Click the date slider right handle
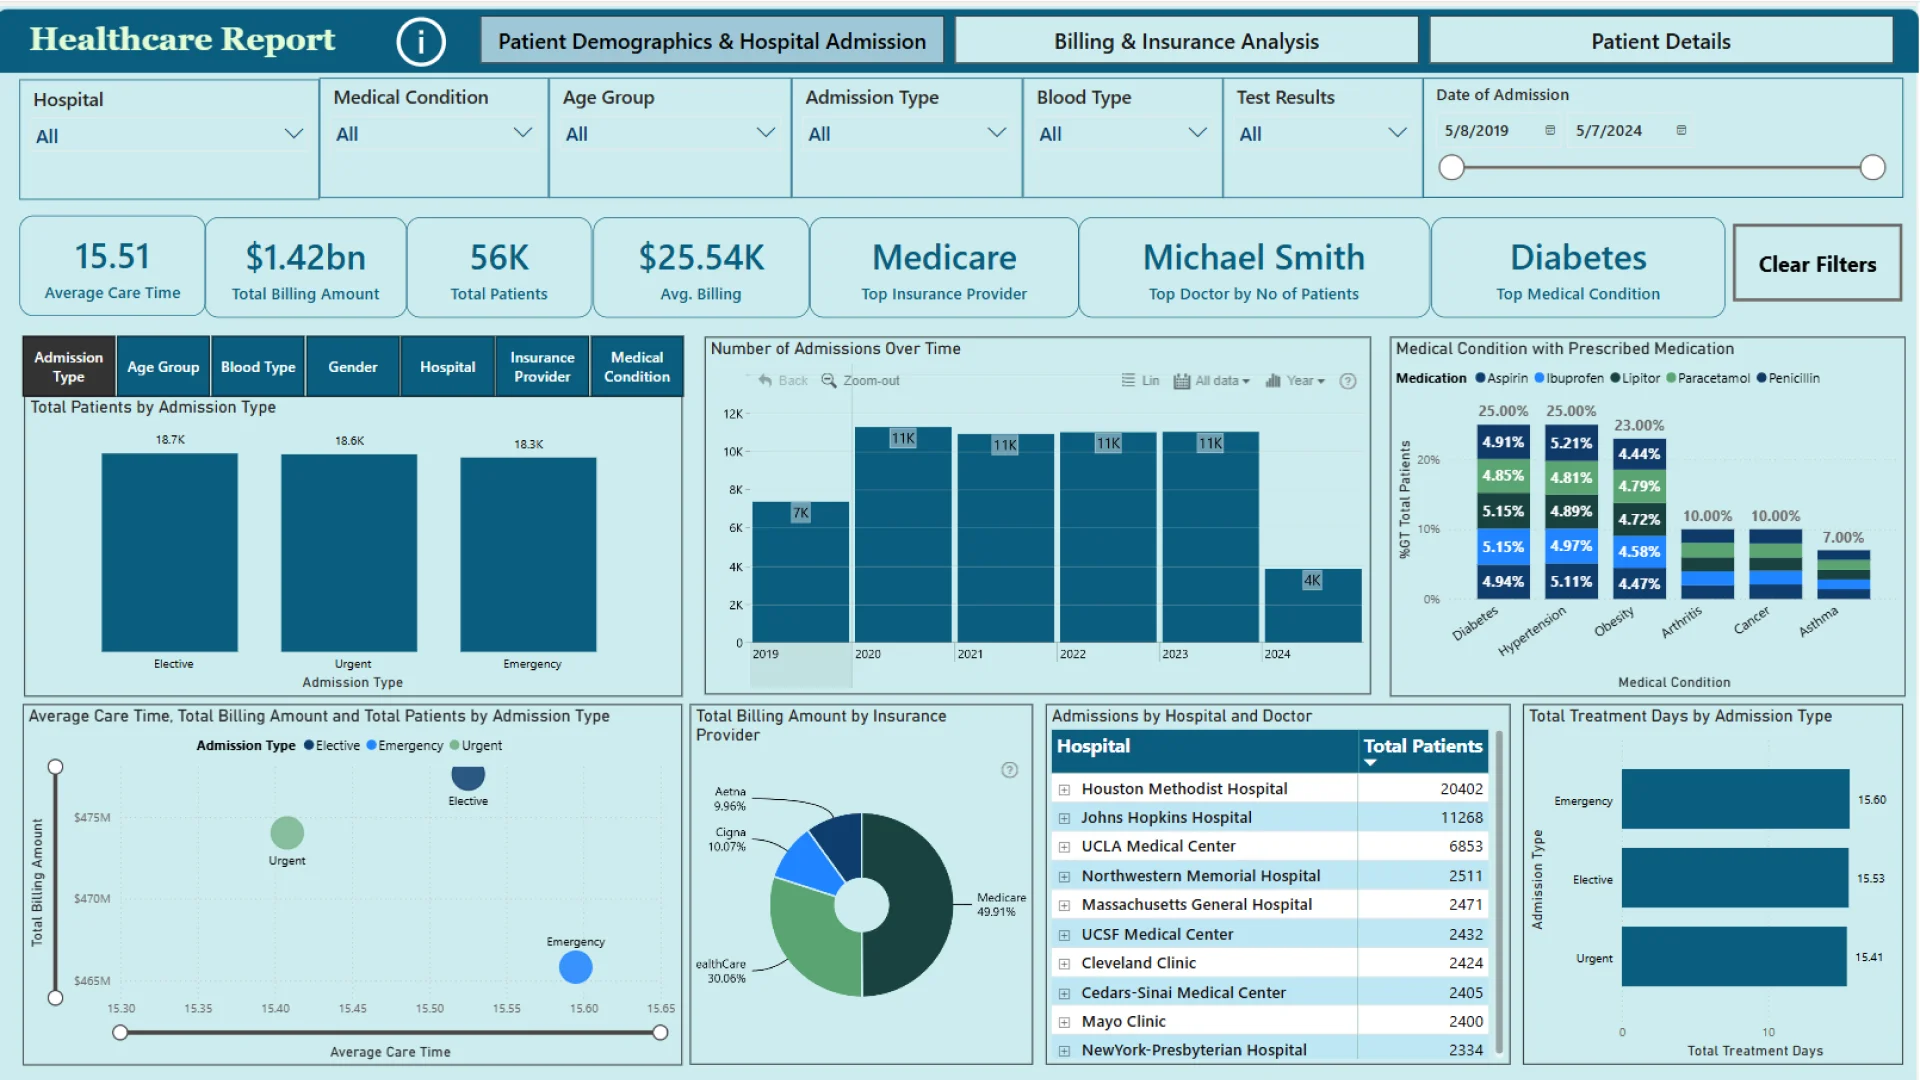 [x=1872, y=168]
